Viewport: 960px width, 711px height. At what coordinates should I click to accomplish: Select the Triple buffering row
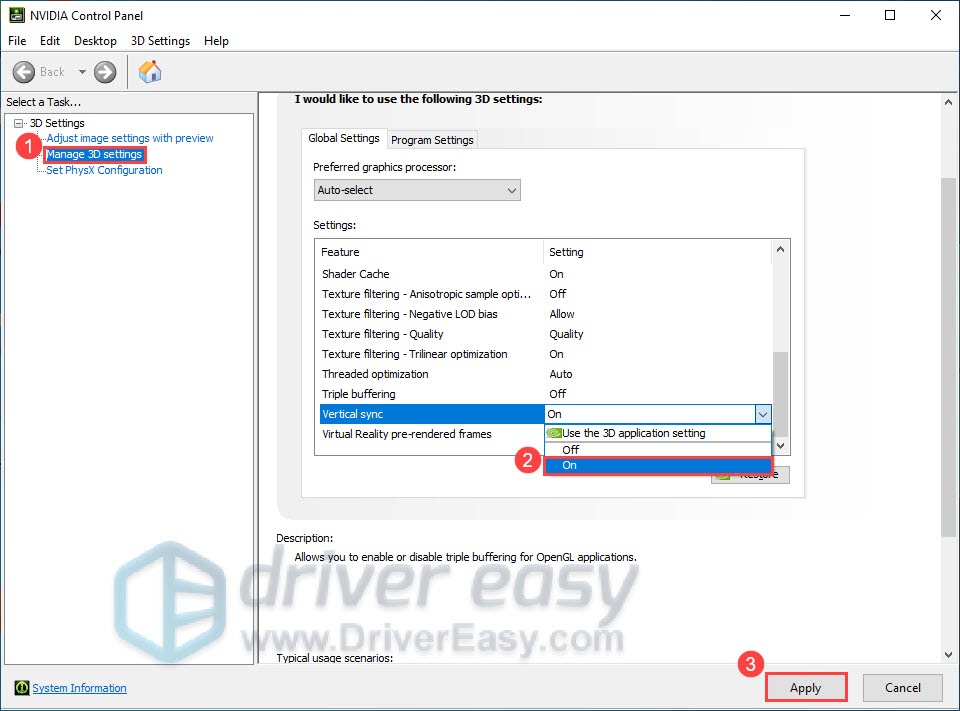[544, 394]
